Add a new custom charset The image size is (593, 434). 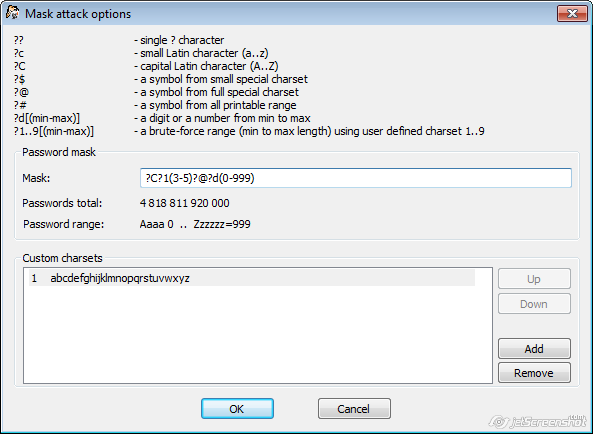tap(534, 349)
